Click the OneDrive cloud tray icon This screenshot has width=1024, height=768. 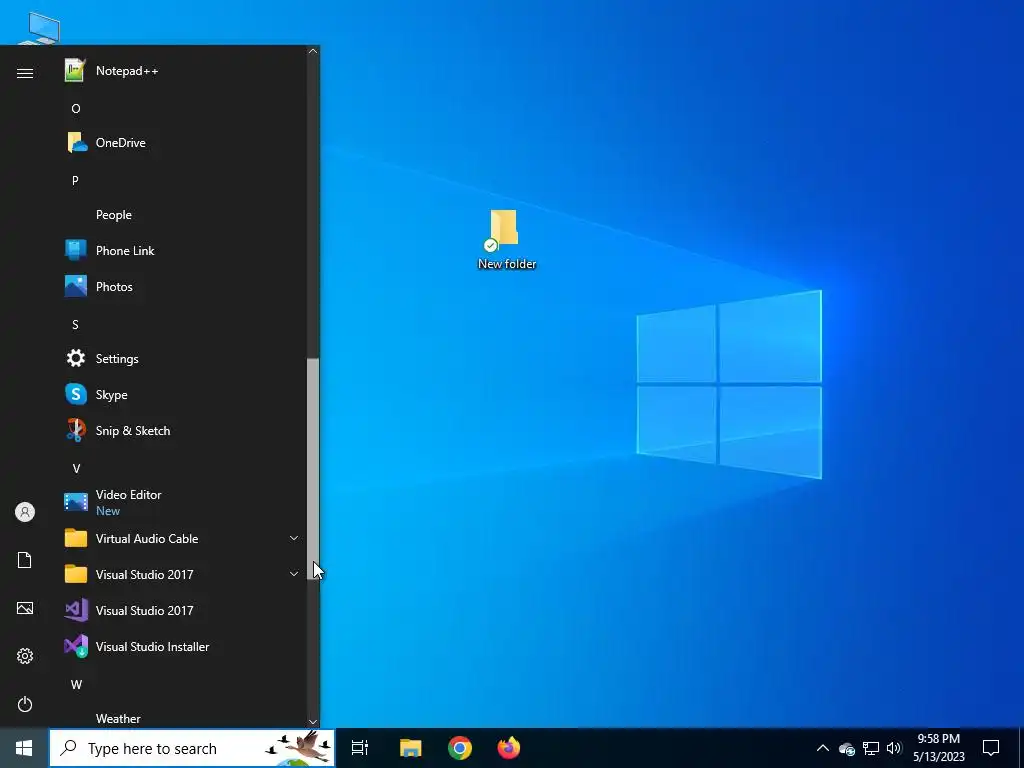pyautogui.click(x=847, y=748)
